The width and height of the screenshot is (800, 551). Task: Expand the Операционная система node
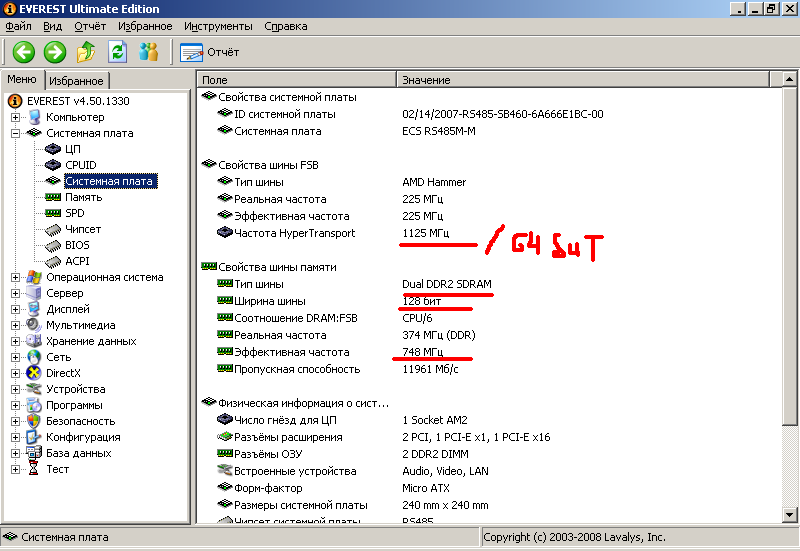click(15, 278)
